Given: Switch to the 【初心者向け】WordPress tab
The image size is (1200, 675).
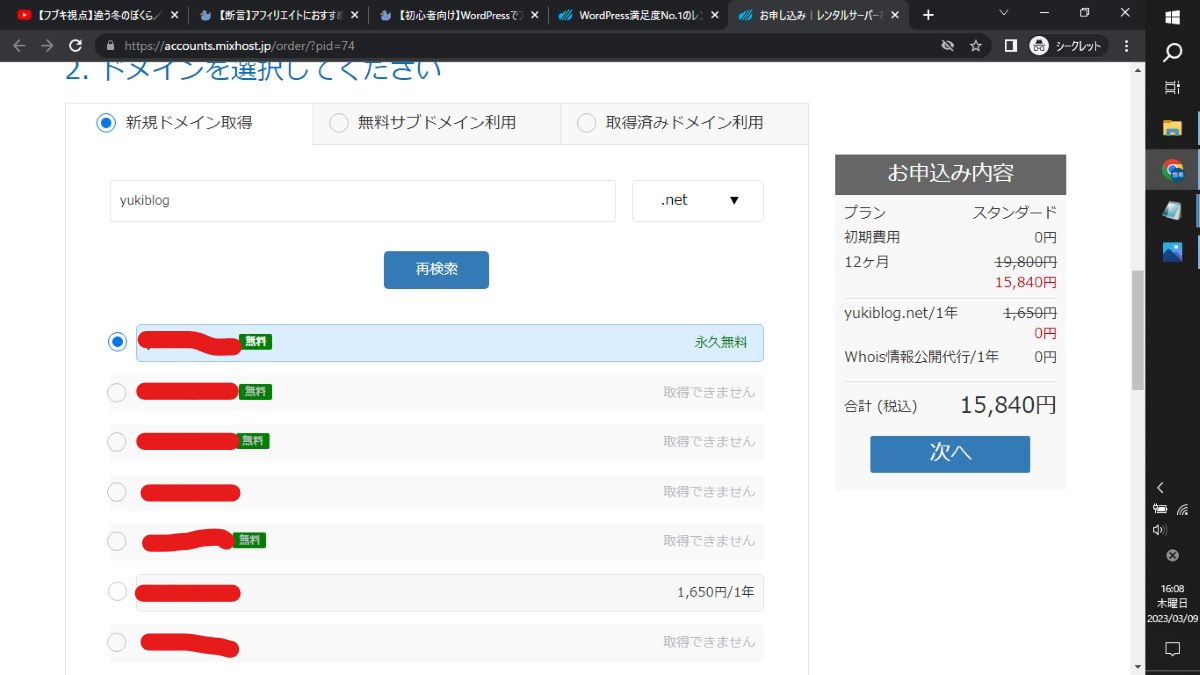Looking at the screenshot, I should [x=457, y=15].
